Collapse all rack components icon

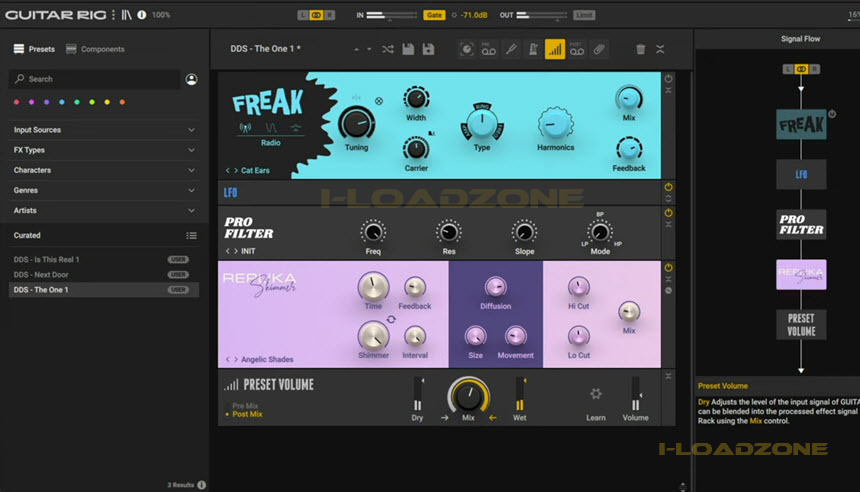tap(660, 49)
